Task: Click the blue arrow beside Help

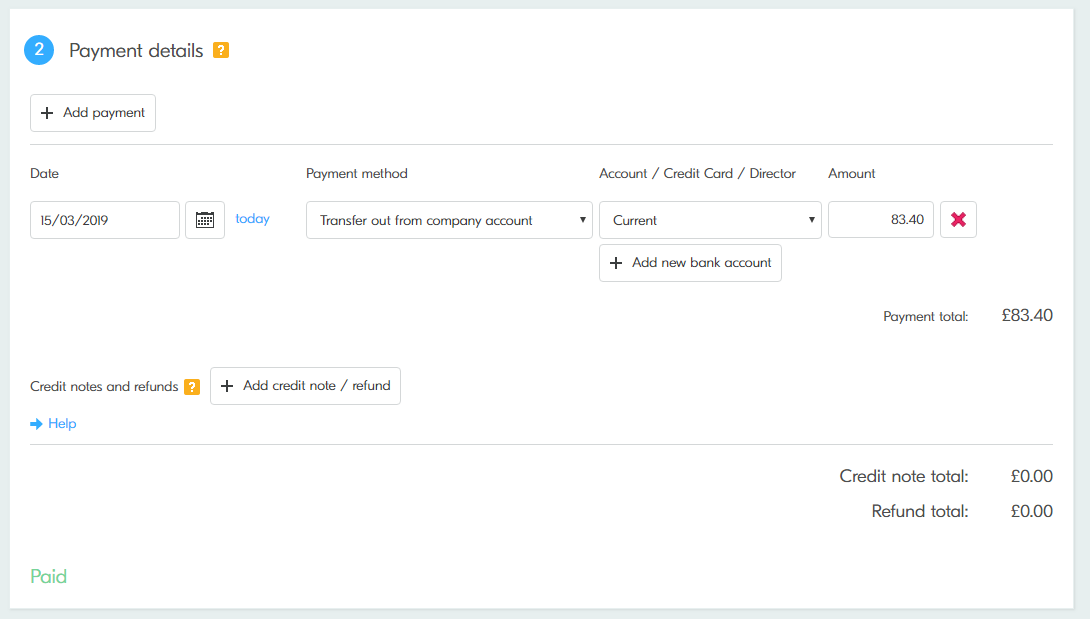Action: coord(37,424)
